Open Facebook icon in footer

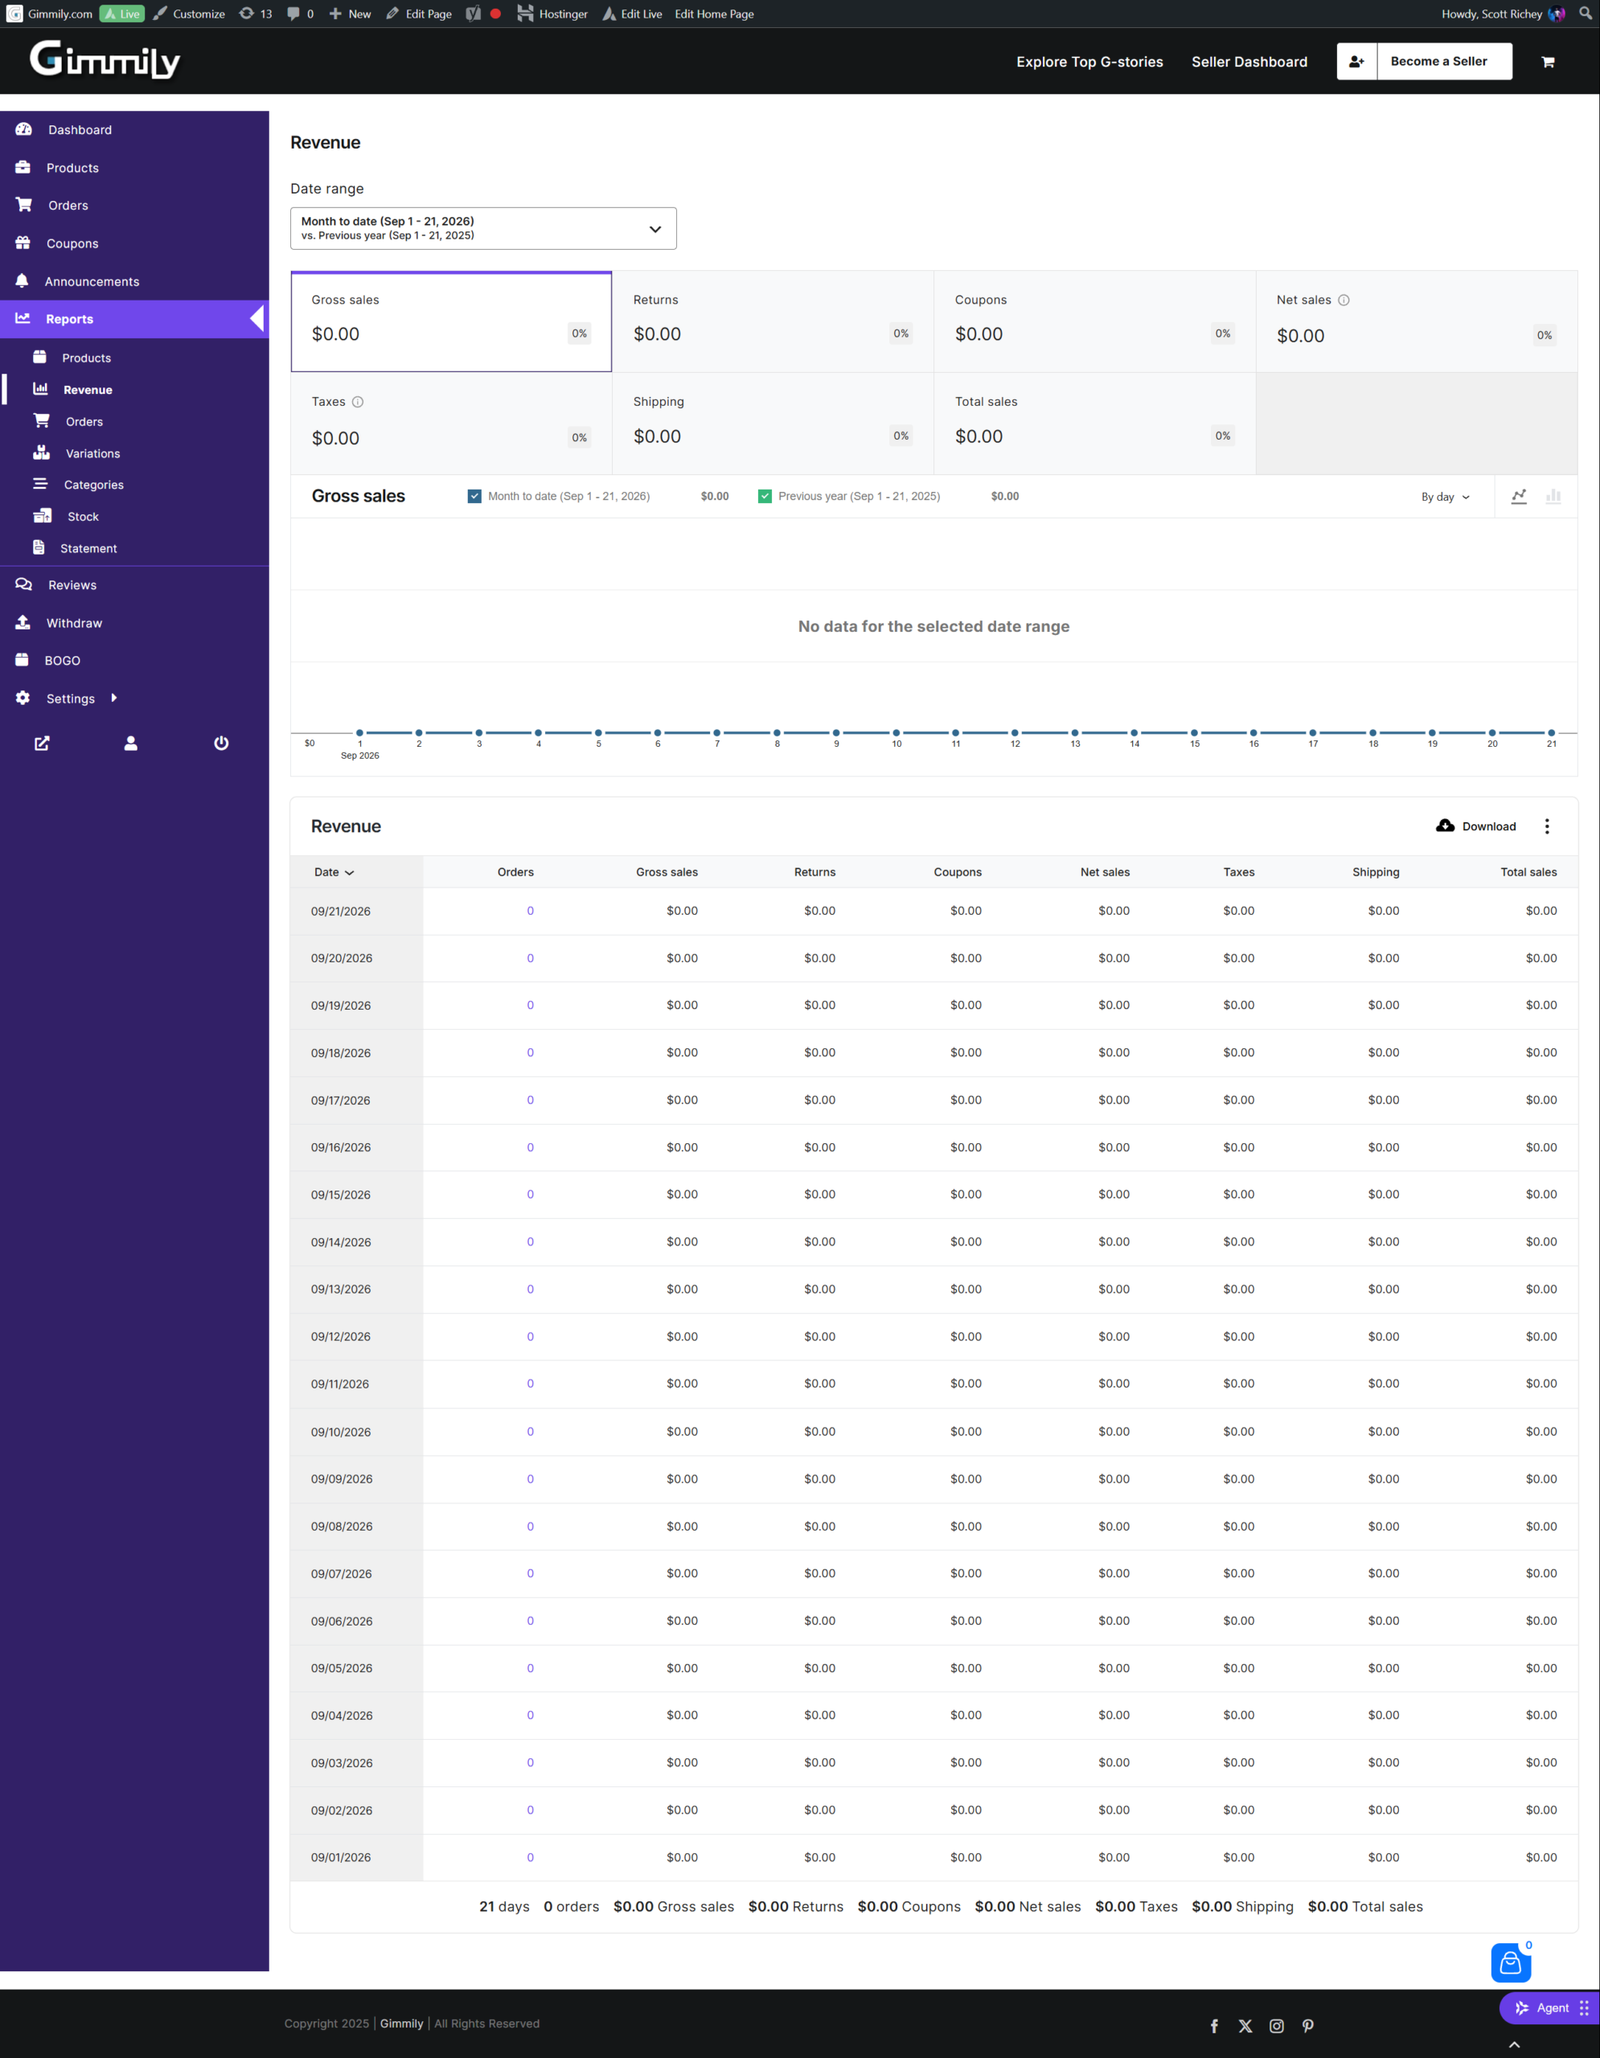pyautogui.click(x=1214, y=2026)
